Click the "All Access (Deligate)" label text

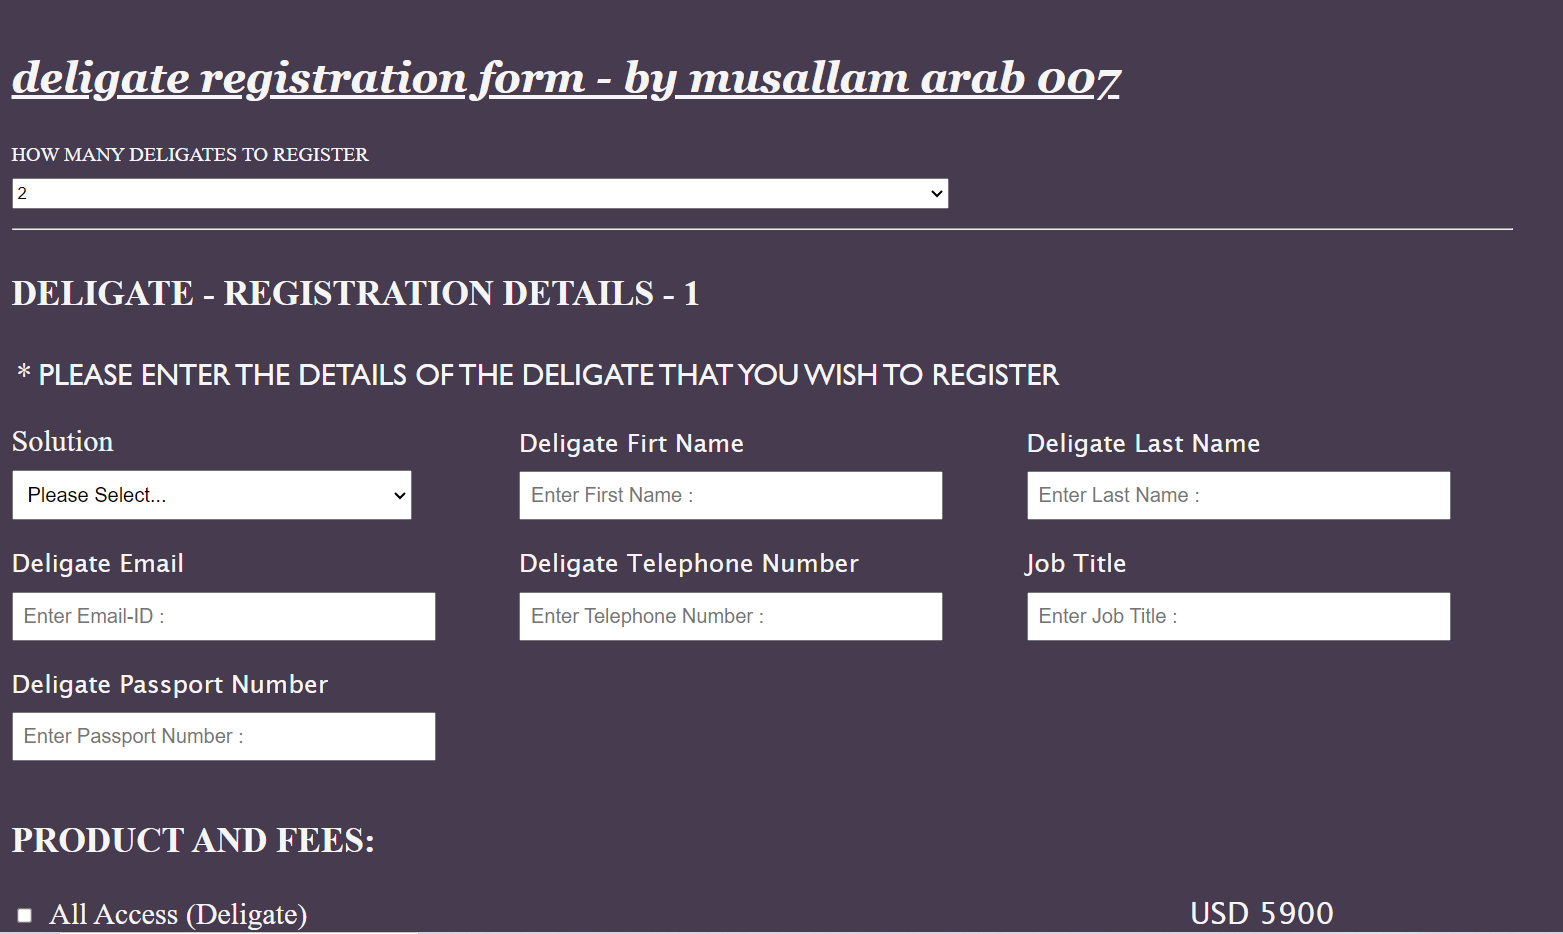(x=178, y=914)
